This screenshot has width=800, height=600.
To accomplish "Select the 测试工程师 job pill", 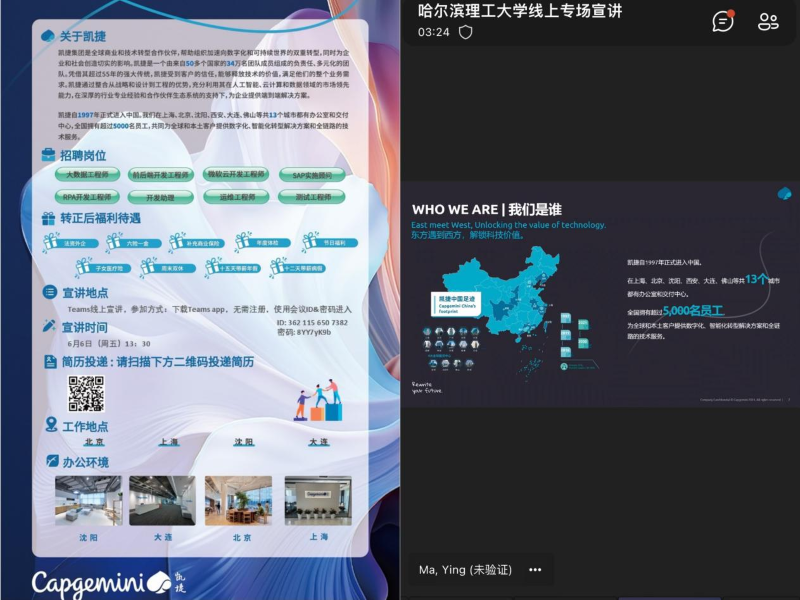I will click(312, 197).
